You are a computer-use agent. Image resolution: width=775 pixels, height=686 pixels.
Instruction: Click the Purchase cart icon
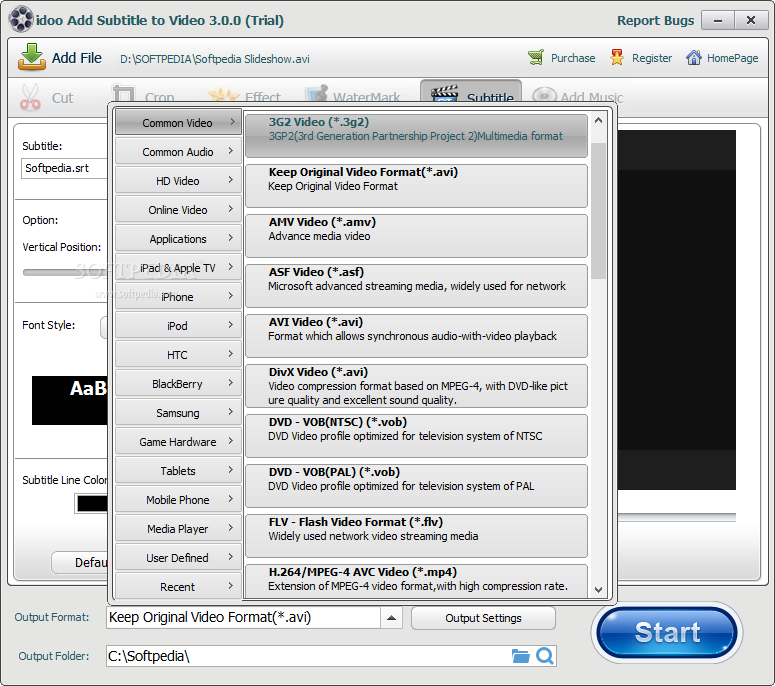pyautogui.click(x=536, y=57)
